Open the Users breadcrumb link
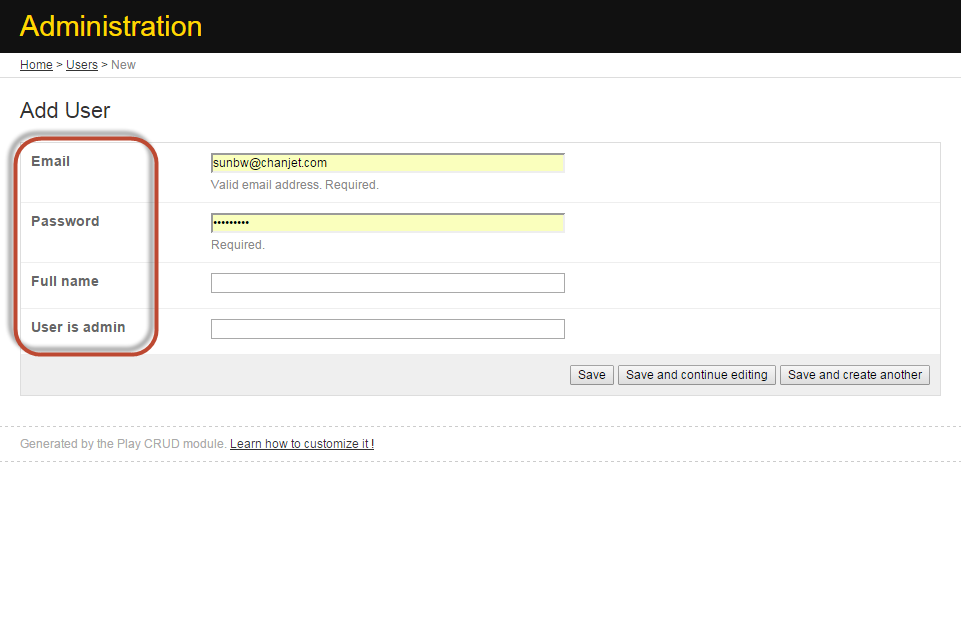Screen dimensions: 961x635 pos(82,65)
